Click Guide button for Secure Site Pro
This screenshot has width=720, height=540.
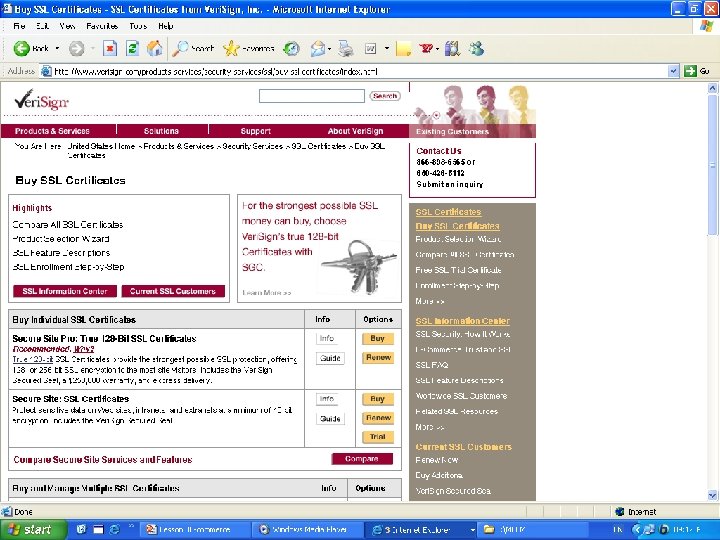coord(330,358)
